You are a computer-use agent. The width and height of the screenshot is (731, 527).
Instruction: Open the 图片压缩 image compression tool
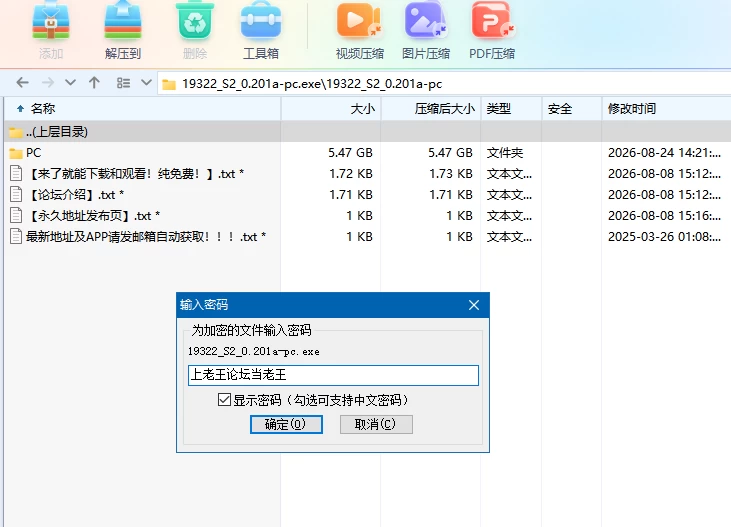tap(425, 20)
